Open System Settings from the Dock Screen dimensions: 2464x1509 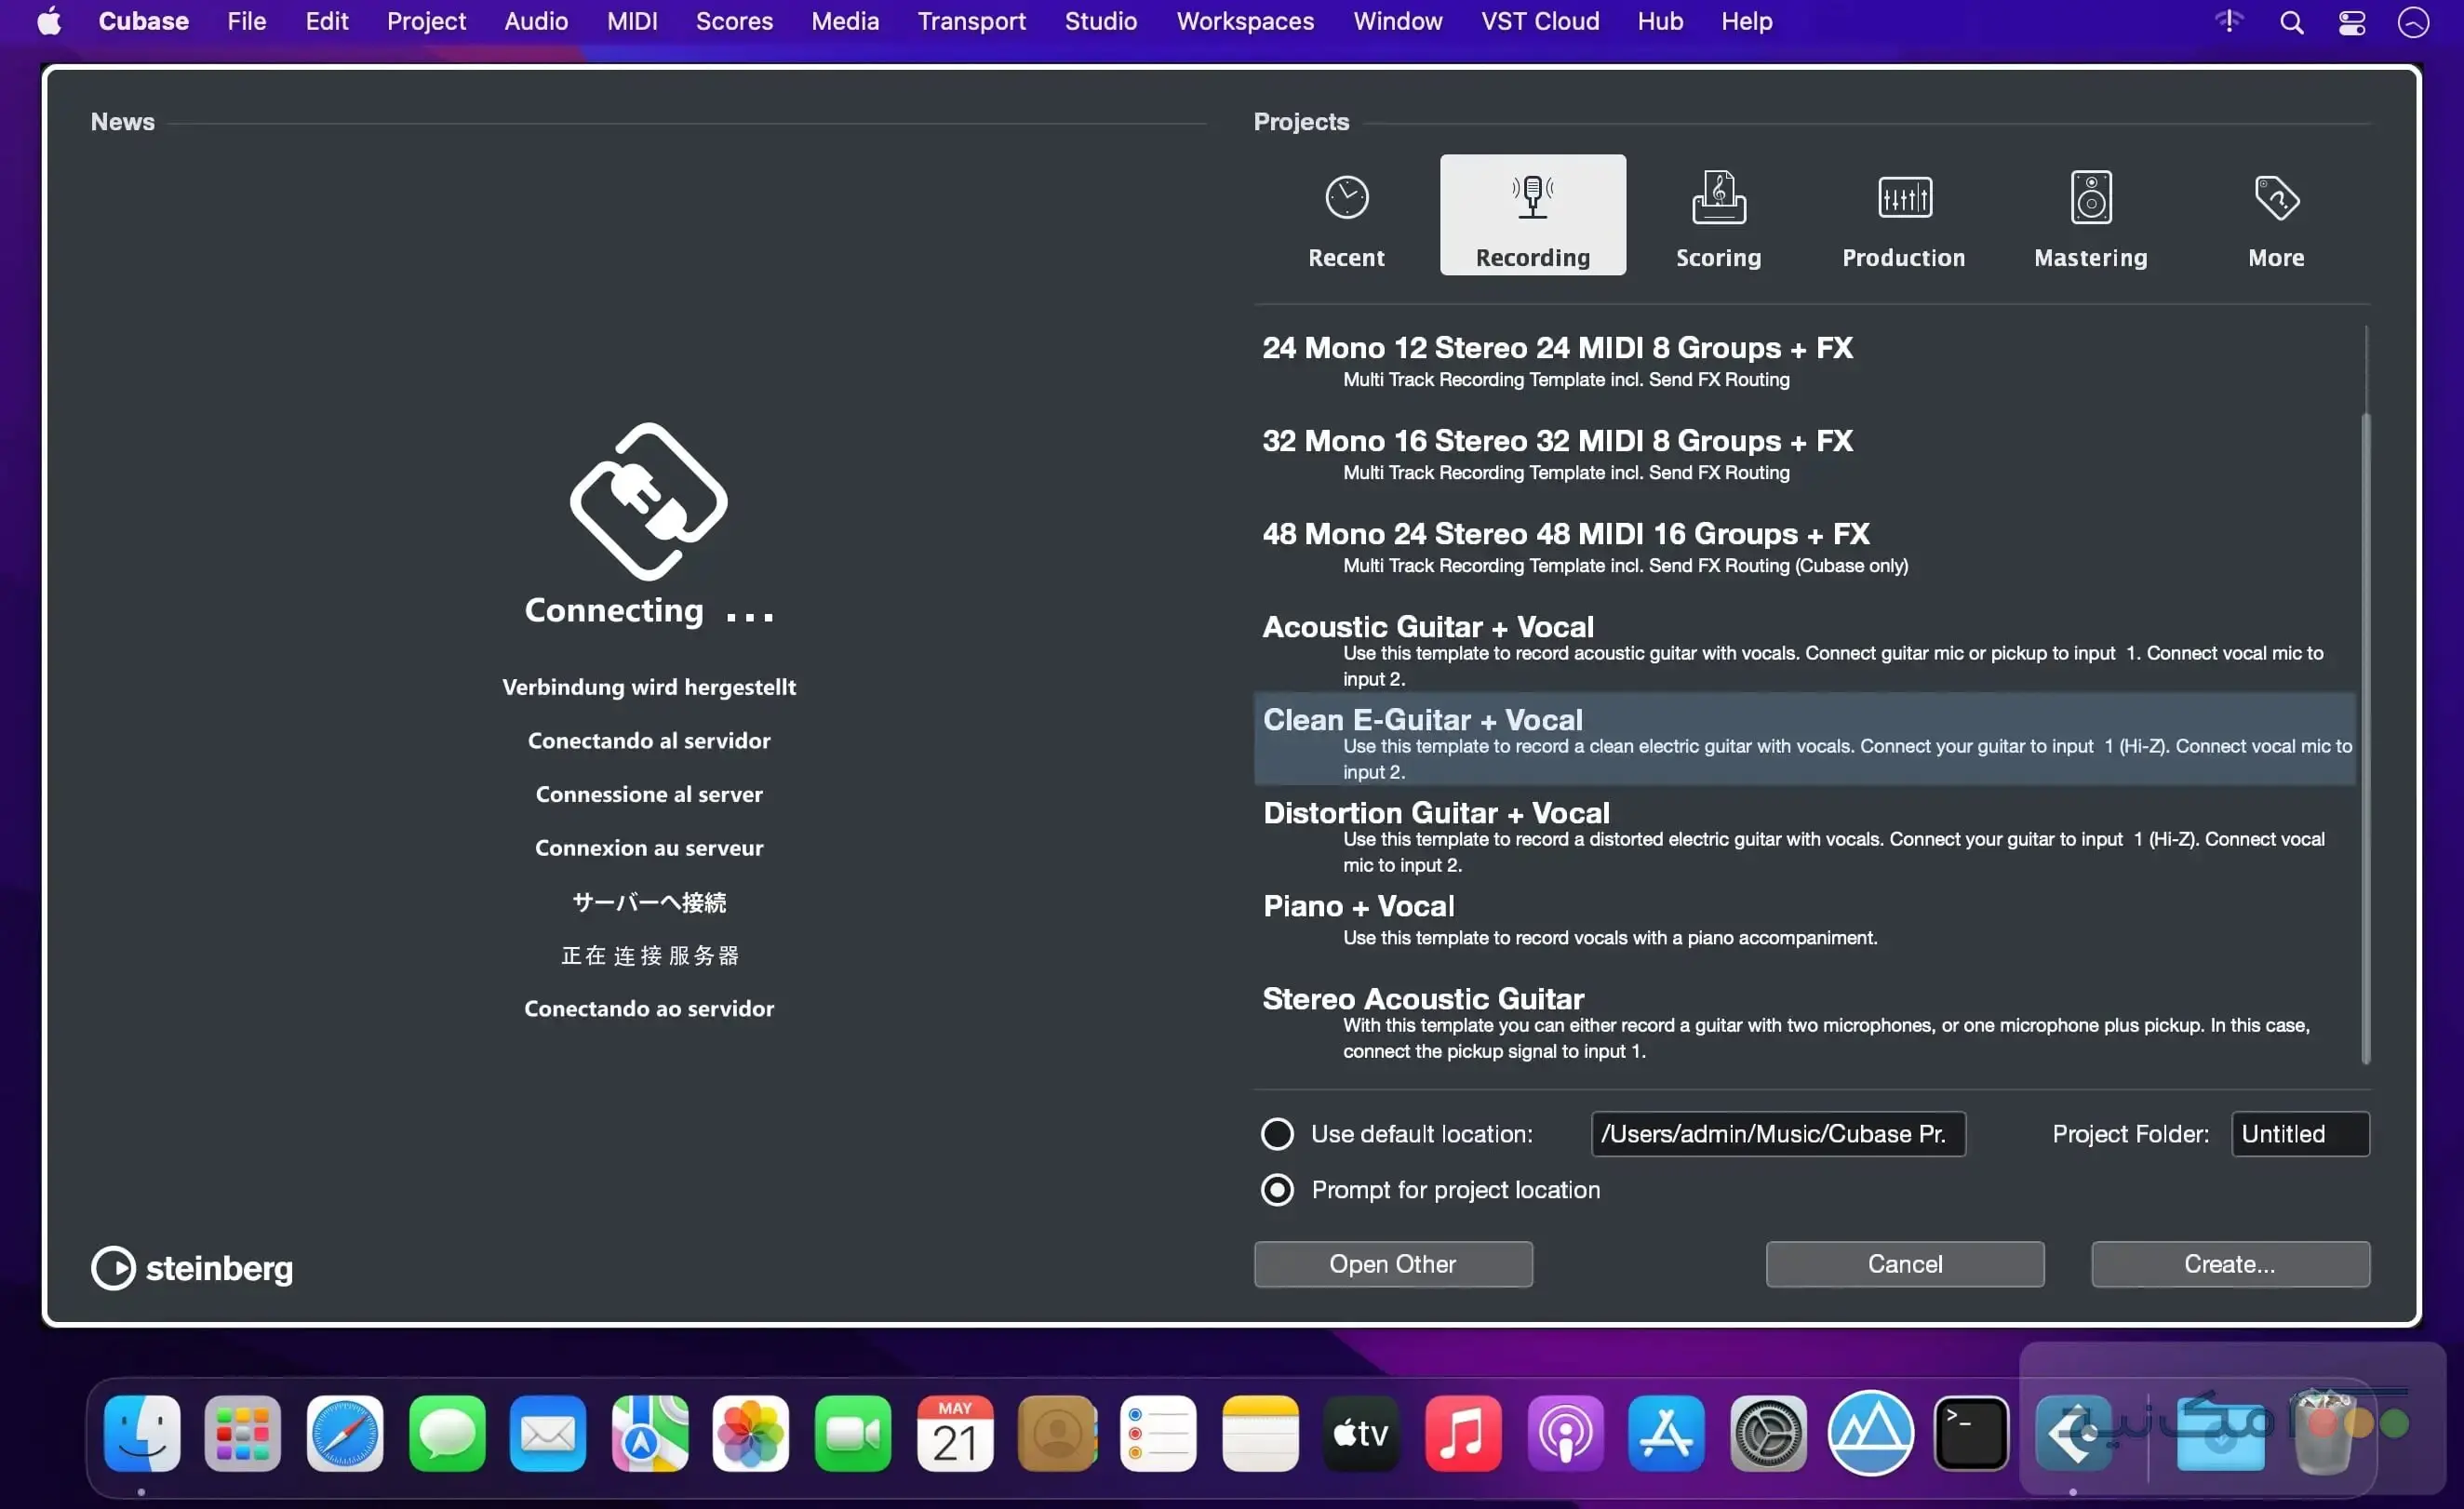(1769, 1434)
